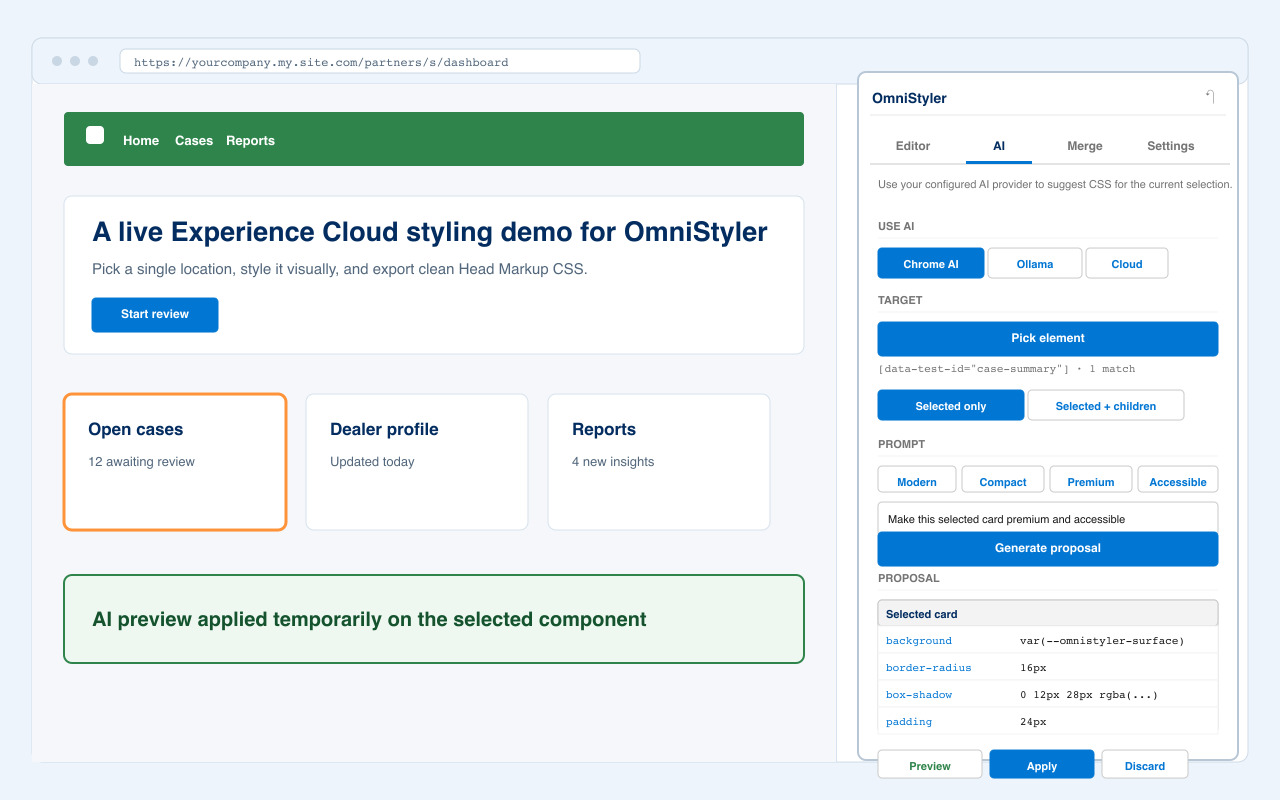
Task: Click the browser URL address bar
Action: [380, 62]
